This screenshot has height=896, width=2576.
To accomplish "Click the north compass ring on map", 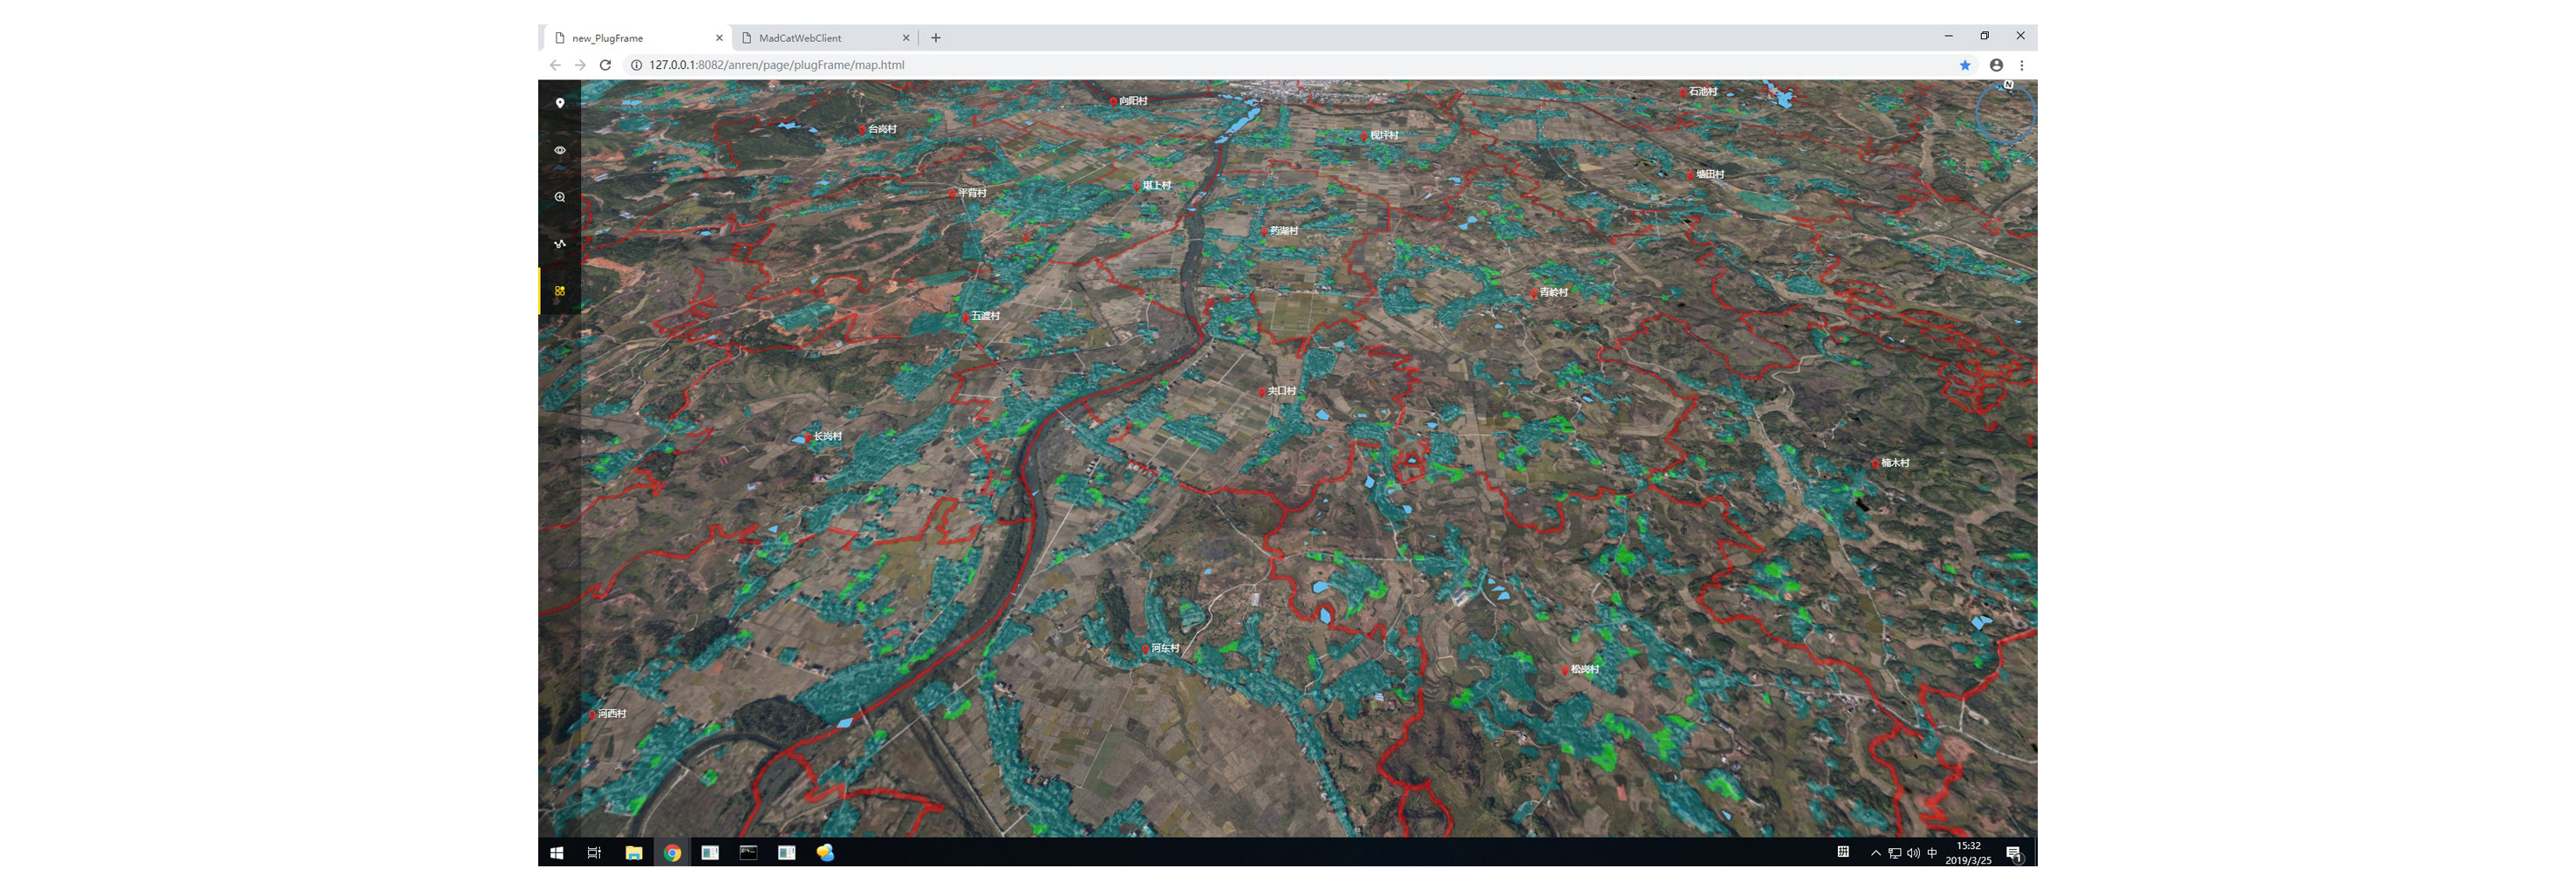I will [2006, 112].
